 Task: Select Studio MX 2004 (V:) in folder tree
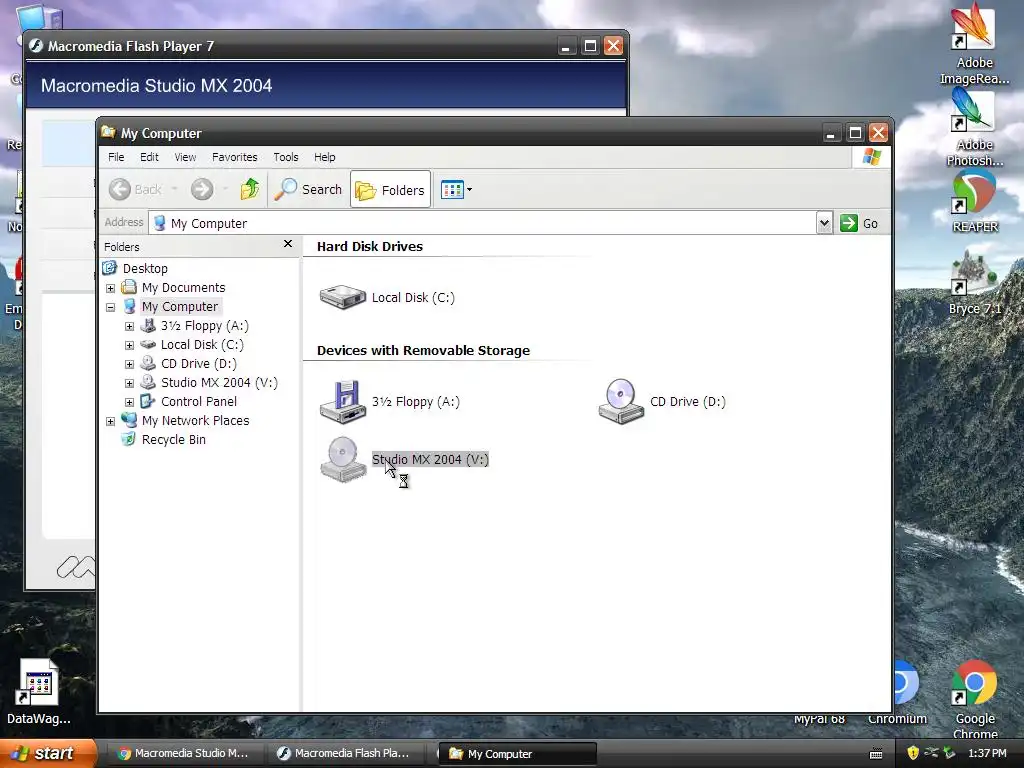219,382
